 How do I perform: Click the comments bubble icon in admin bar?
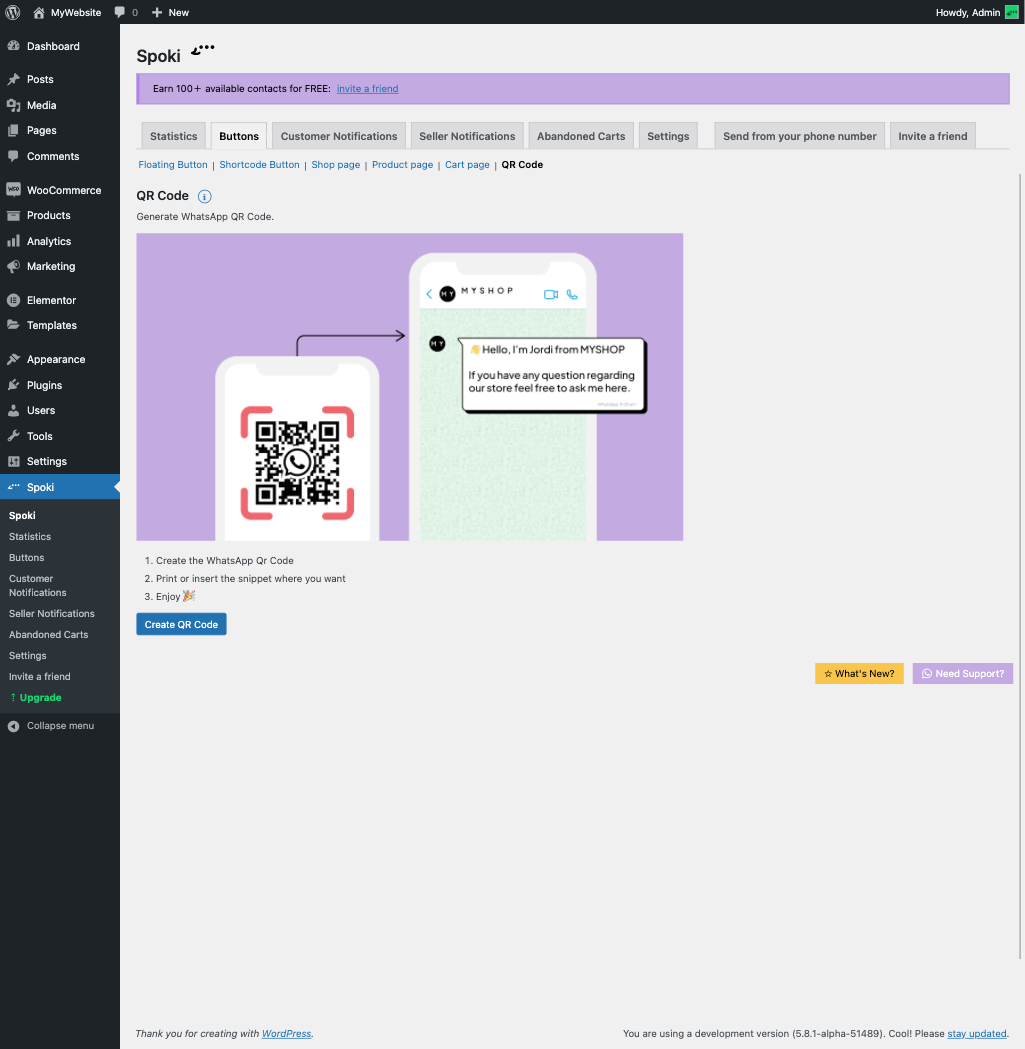point(120,12)
